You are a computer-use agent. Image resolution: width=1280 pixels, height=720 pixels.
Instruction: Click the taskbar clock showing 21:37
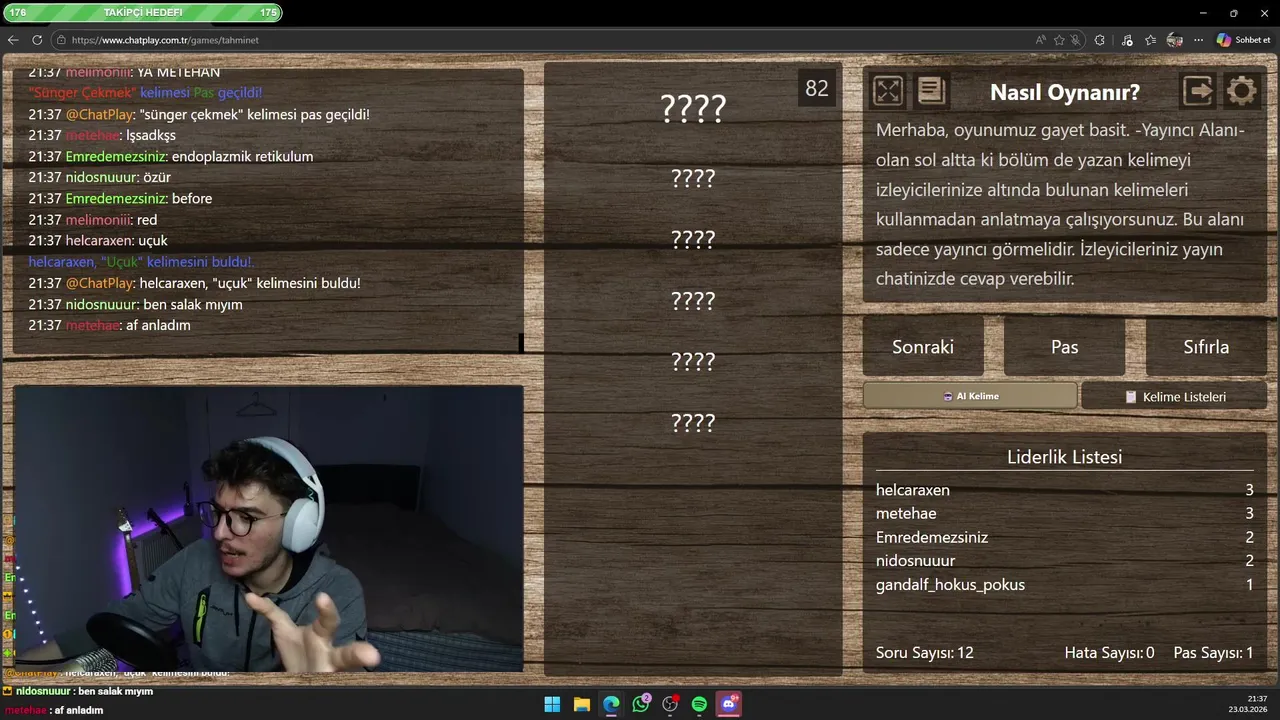pyautogui.click(x=1258, y=699)
